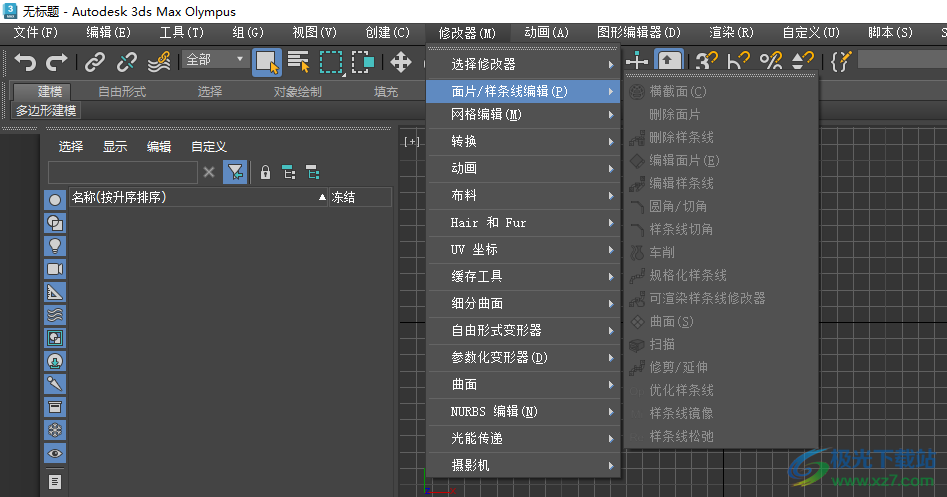Toggle the frozen snowflake display filter

point(55,430)
